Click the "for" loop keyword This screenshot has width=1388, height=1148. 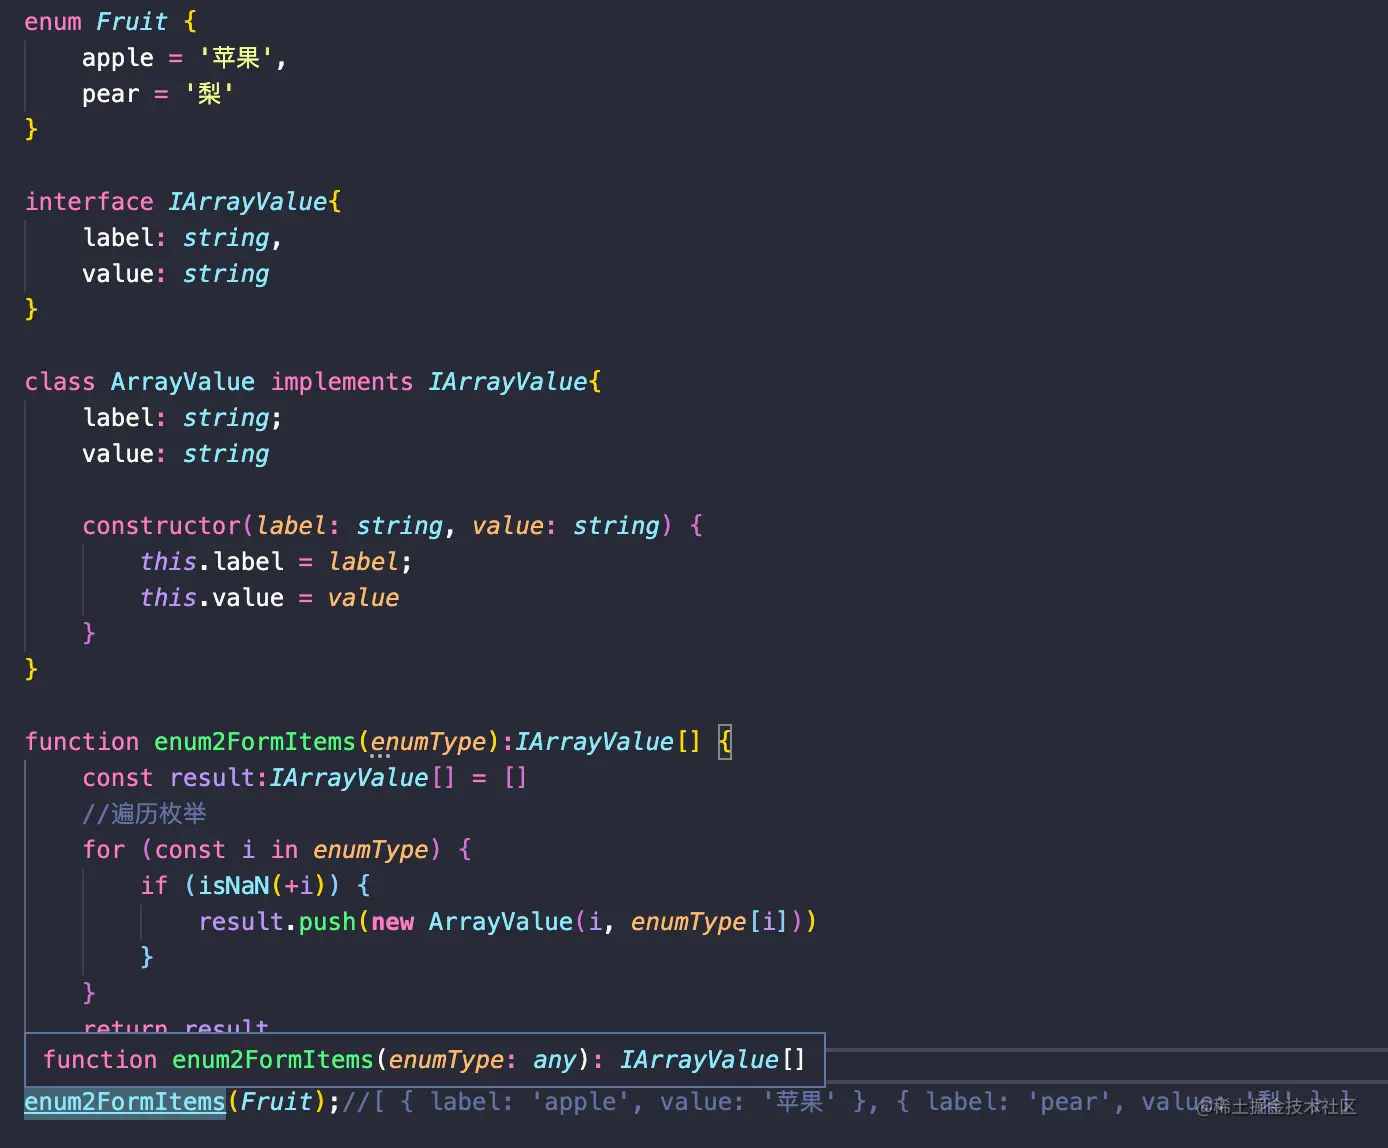[x=104, y=849]
